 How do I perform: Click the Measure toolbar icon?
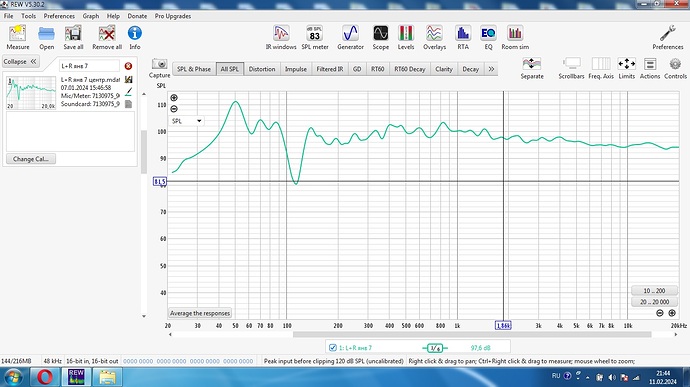point(18,37)
